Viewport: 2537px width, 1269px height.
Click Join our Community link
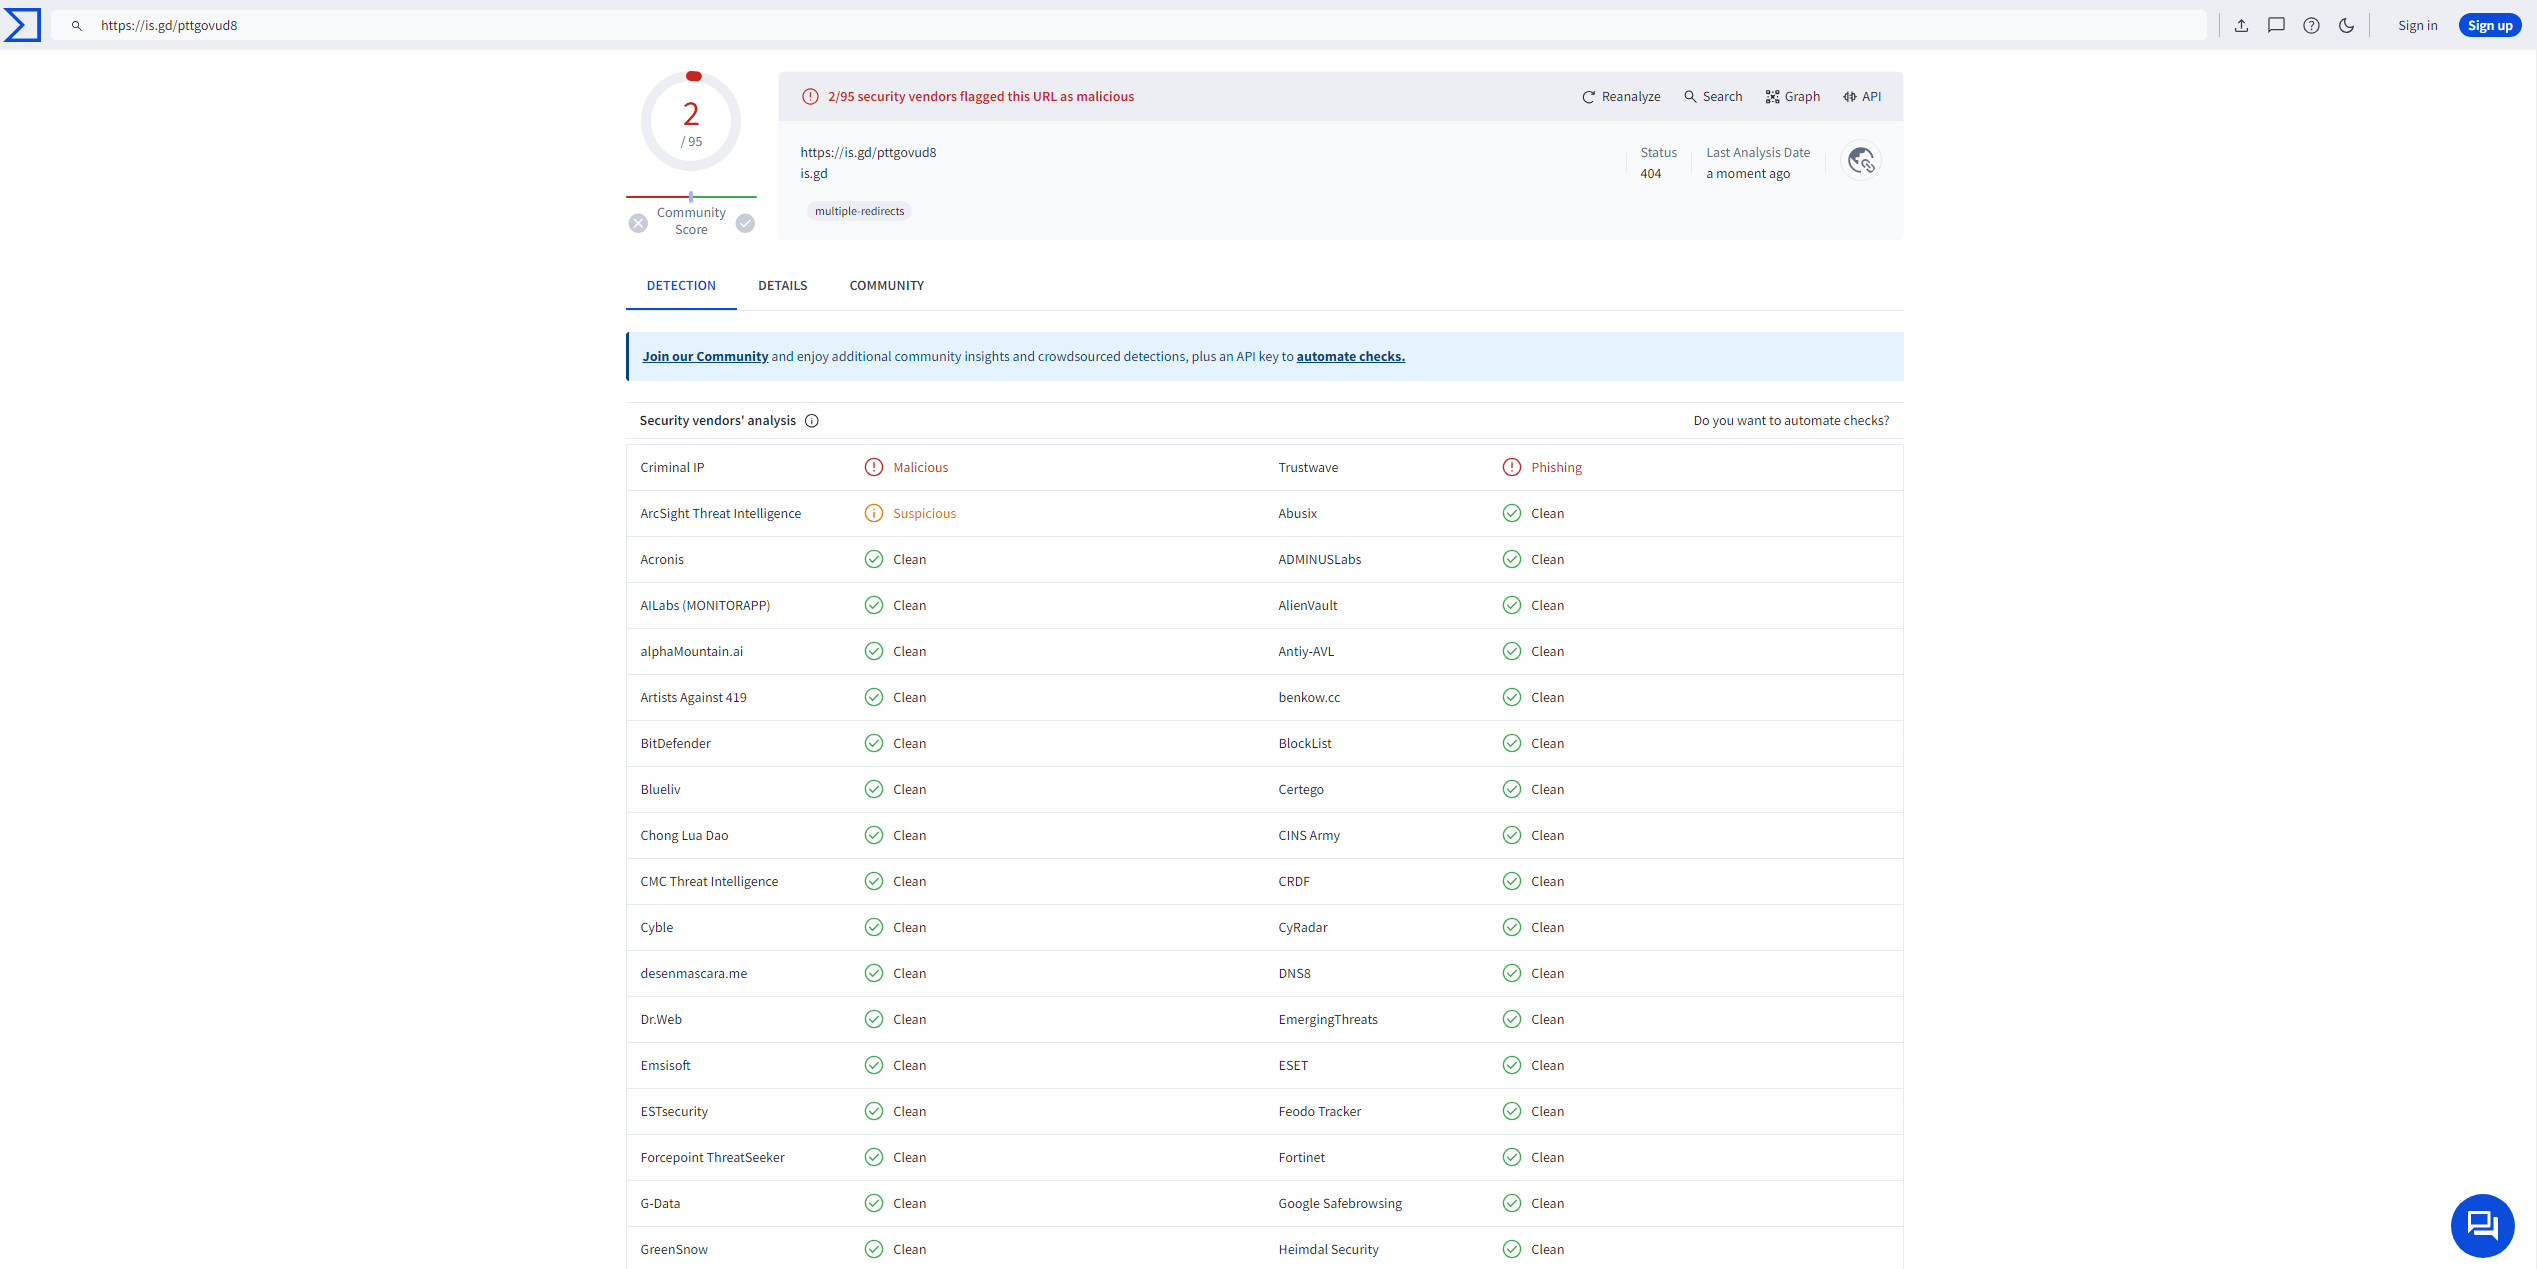pos(705,357)
